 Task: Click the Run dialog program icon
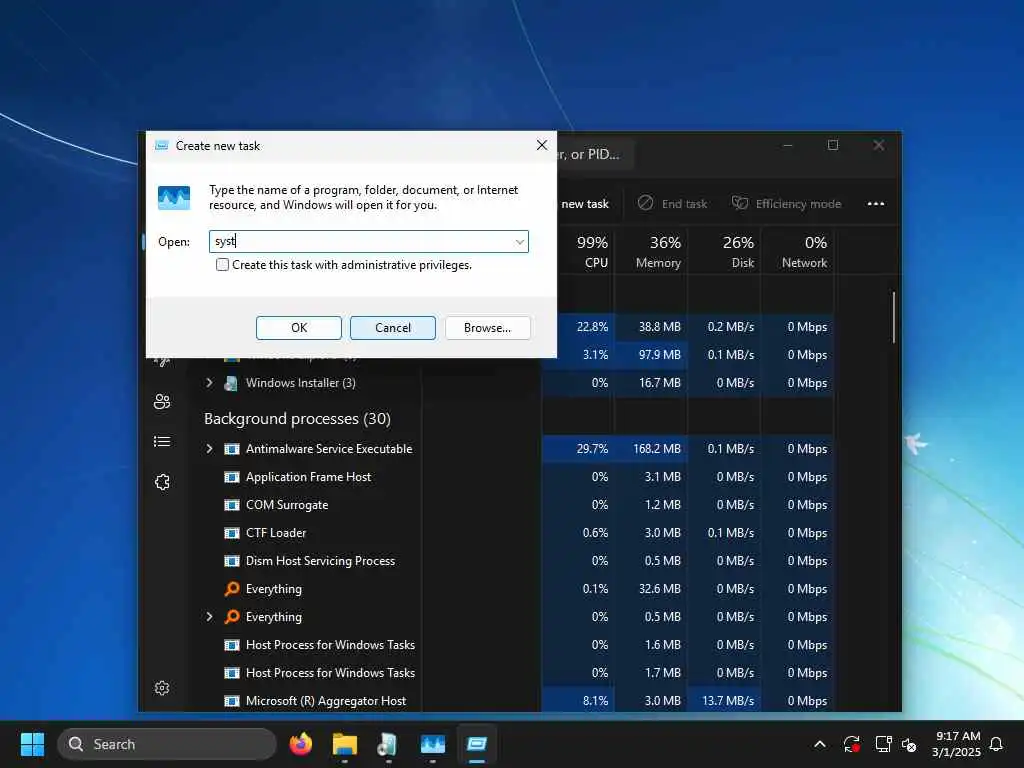pyautogui.click(x=174, y=197)
